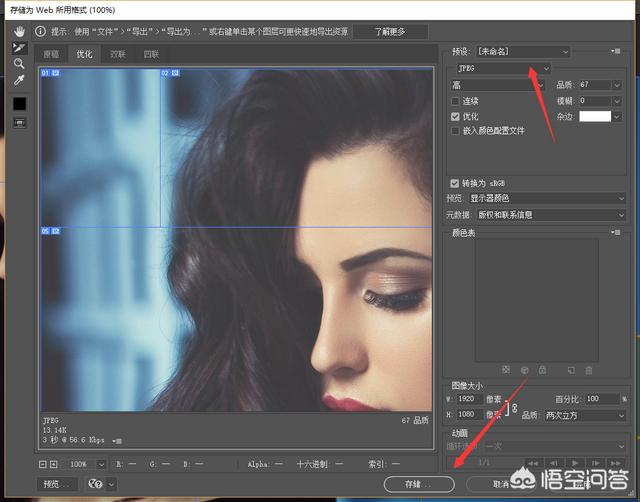Click the 百分比 percent field 100

tap(602, 399)
